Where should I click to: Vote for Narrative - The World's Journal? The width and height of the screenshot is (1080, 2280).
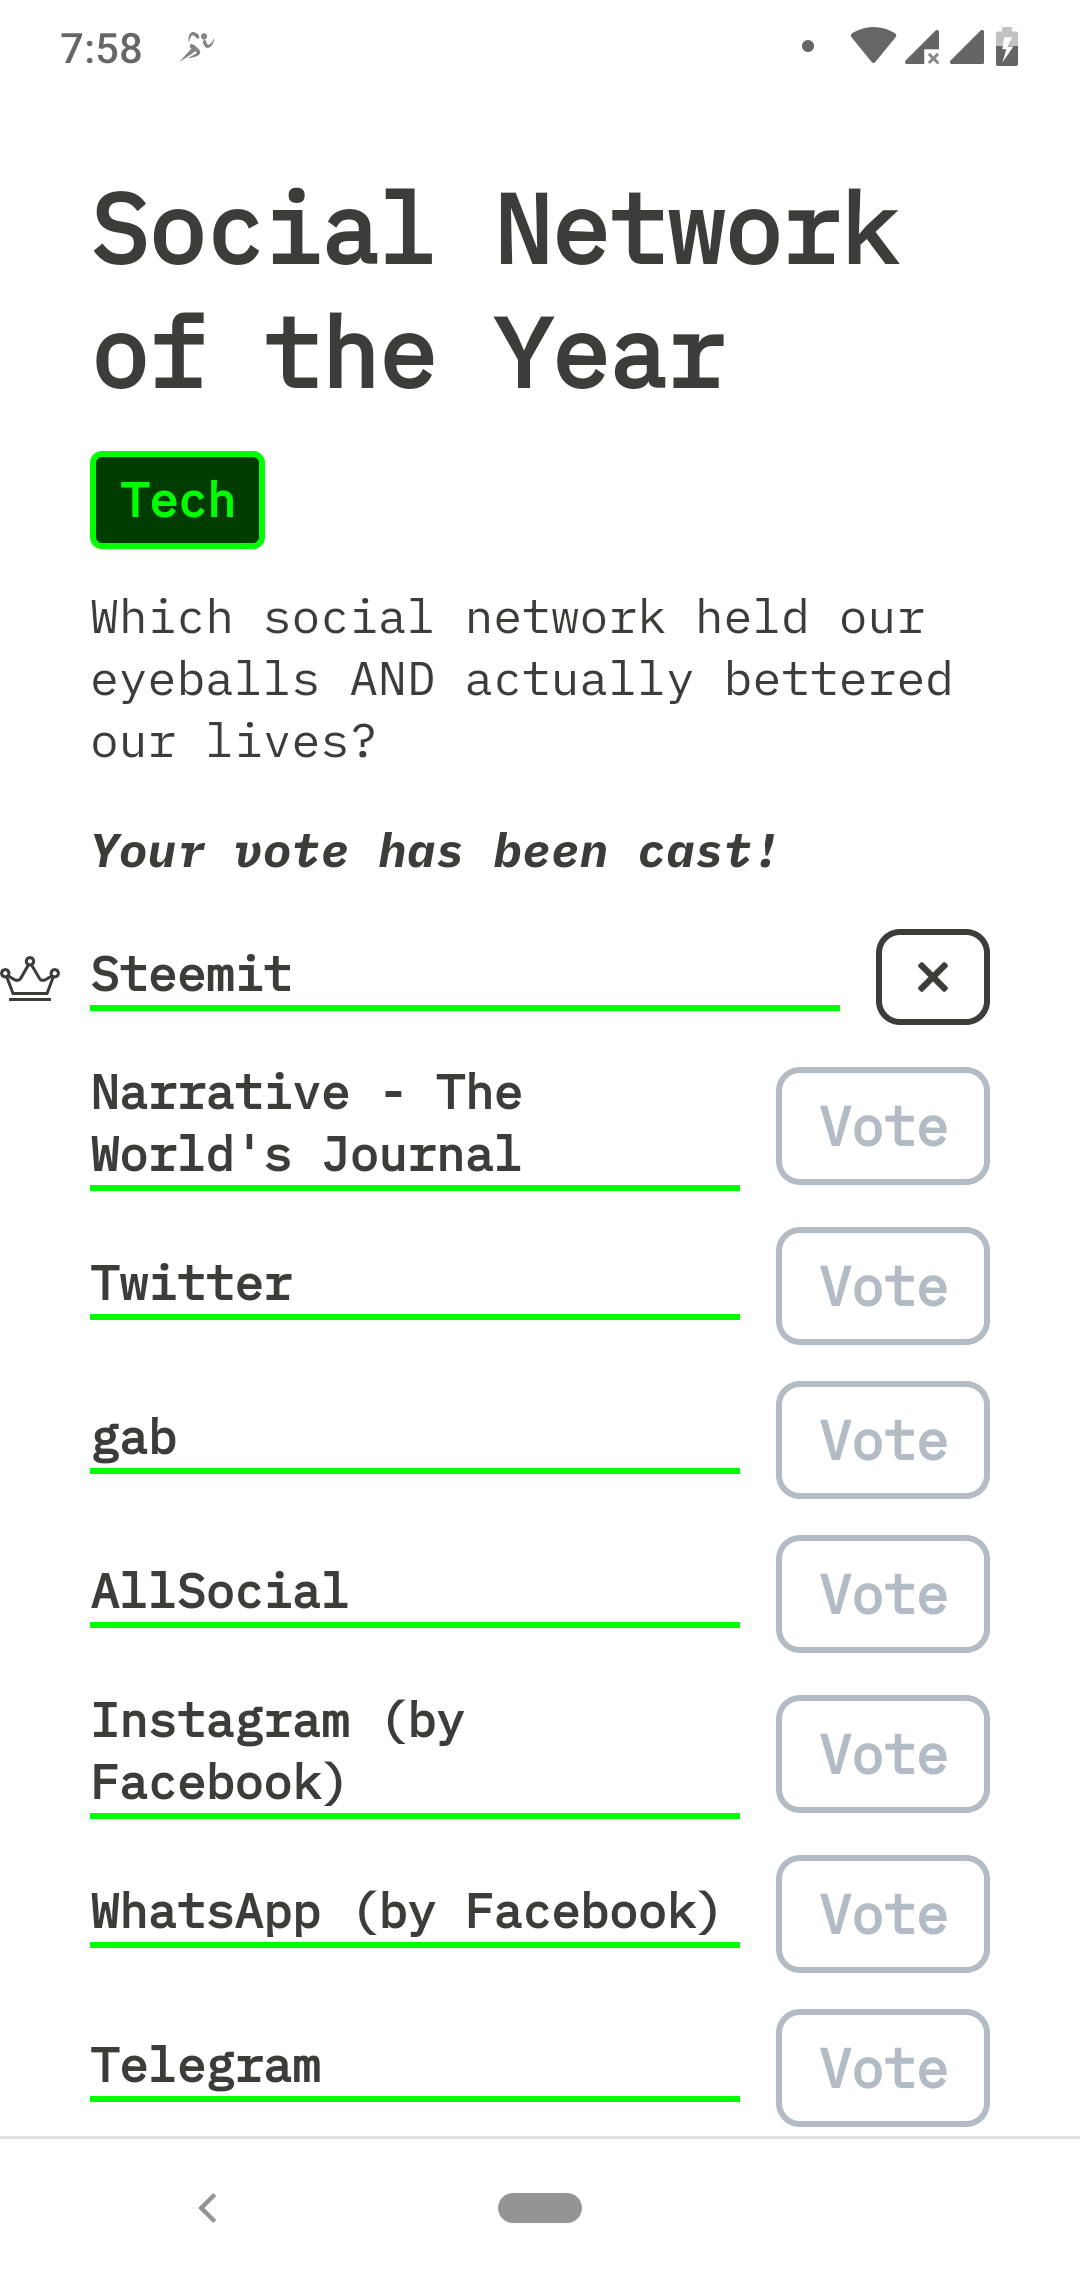pos(882,1126)
